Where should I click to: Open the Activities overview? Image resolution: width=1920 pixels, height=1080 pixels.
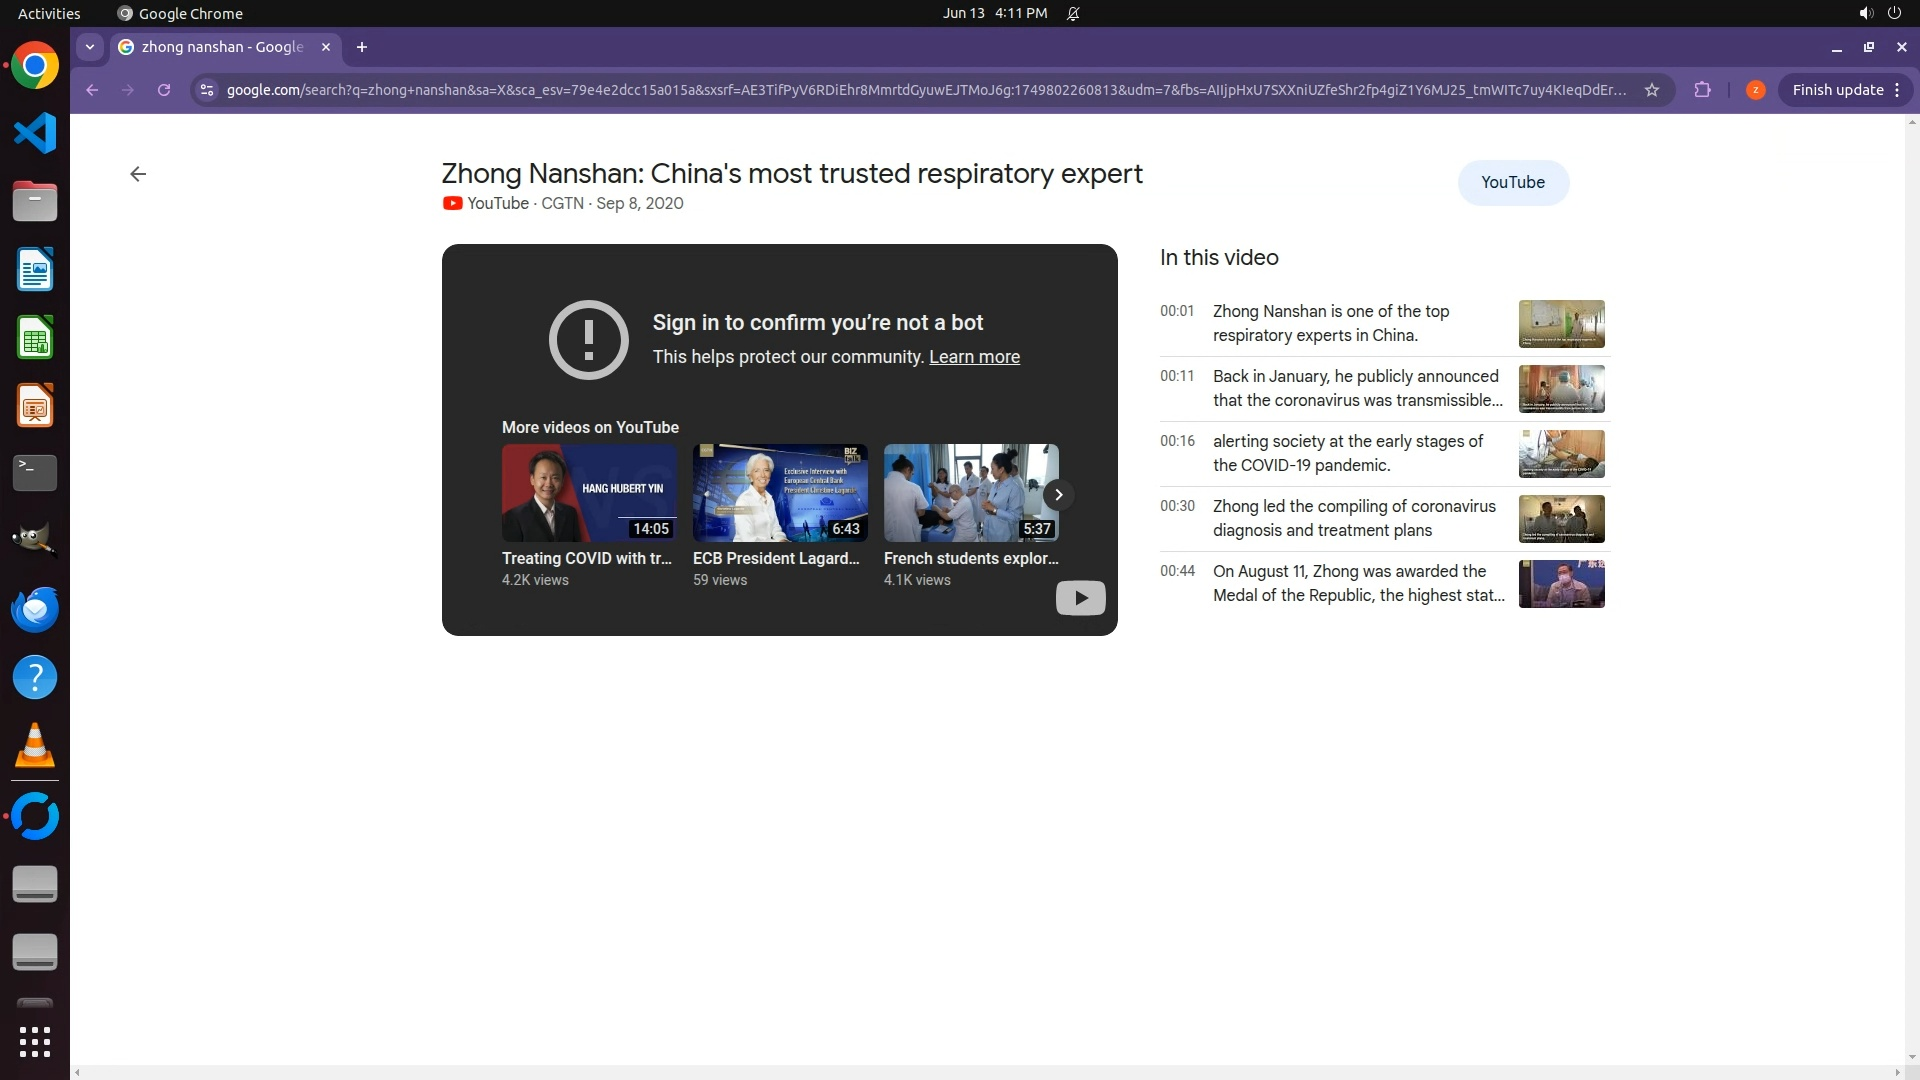tap(49, 13)
